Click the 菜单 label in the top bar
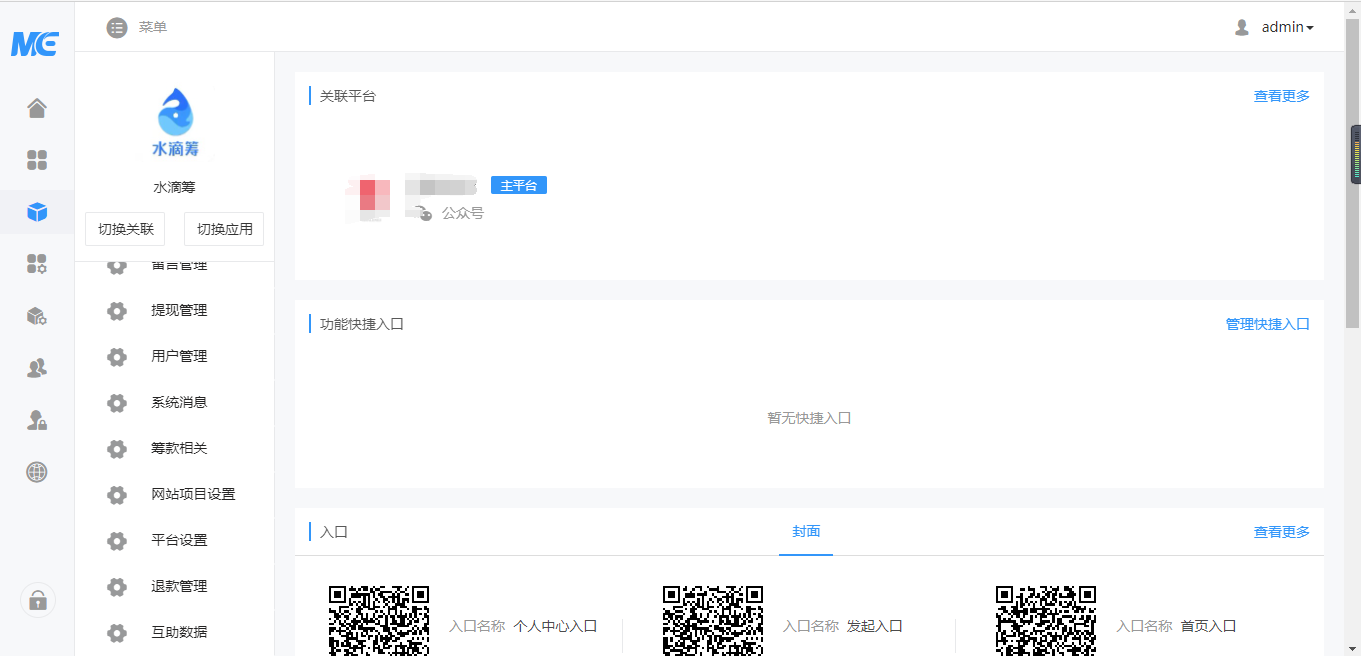Screen dimensions: 1361x656 (153, 27)
